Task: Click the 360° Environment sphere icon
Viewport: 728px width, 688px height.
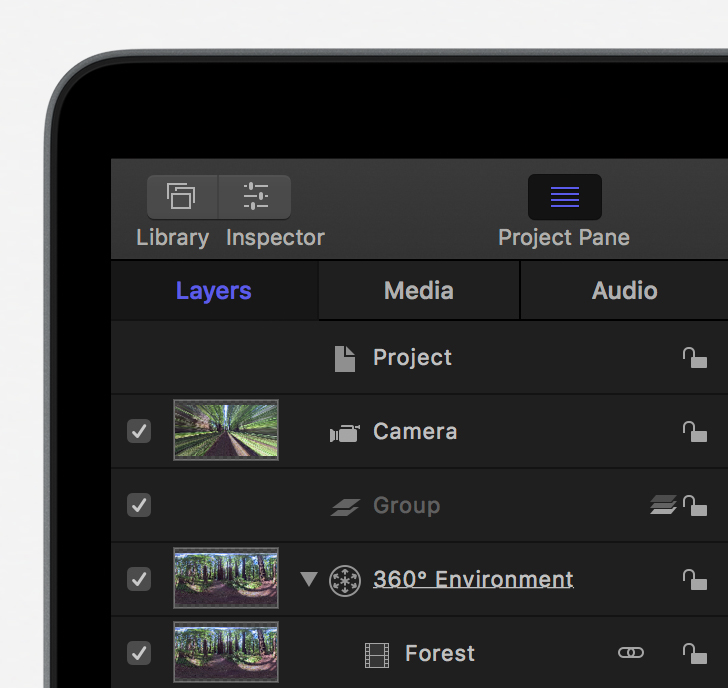Action: pyautogui.click(x=344, y=581)
